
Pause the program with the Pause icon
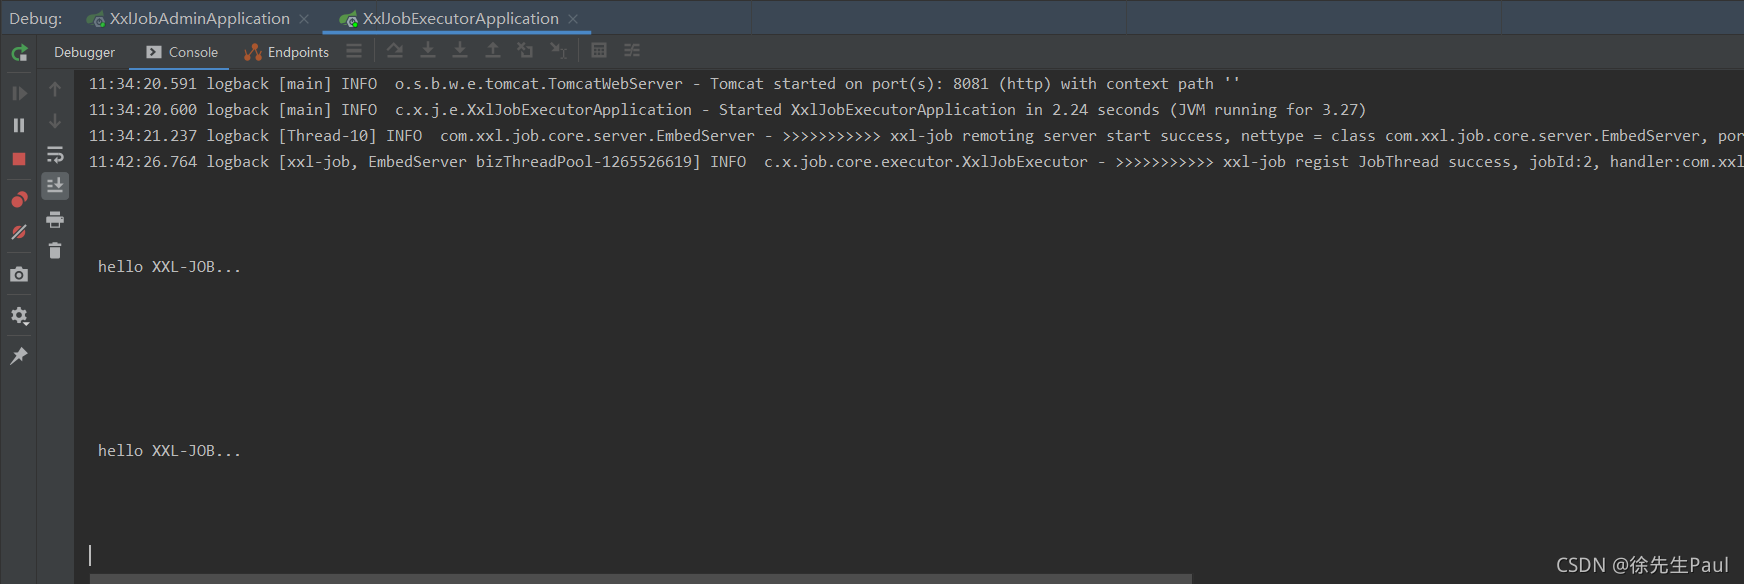[x=19, y=125]
